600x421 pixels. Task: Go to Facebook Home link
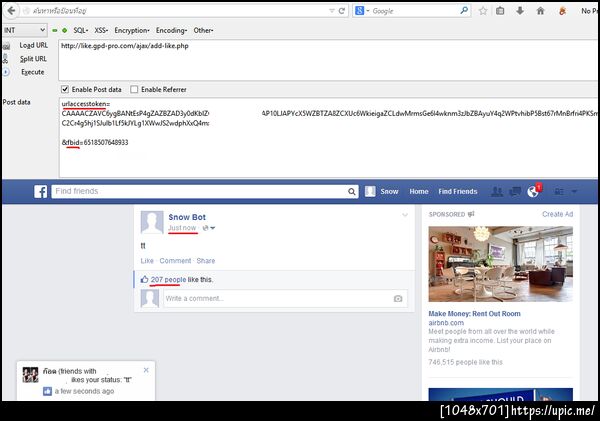click(419, 191)
